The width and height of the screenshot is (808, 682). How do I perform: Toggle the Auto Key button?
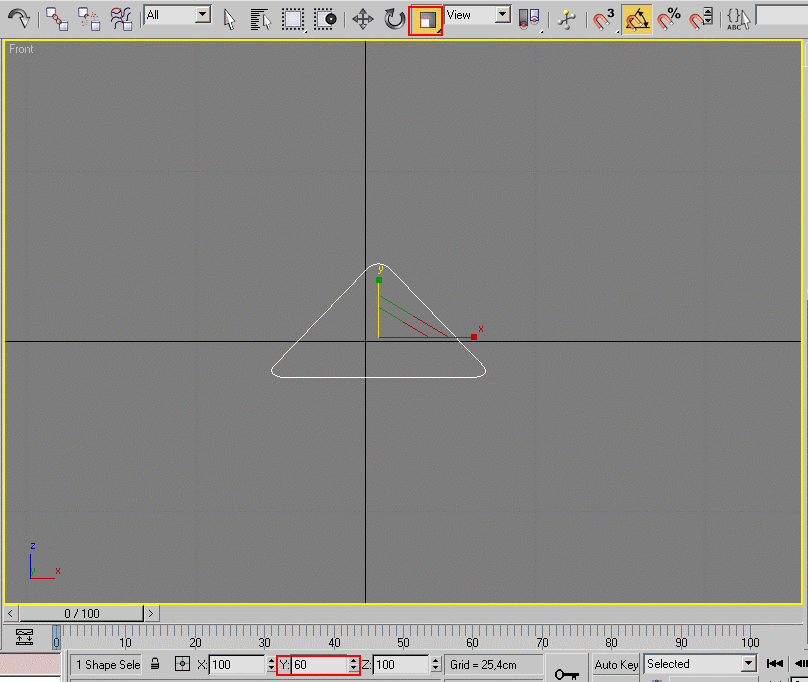coord(616,664)
